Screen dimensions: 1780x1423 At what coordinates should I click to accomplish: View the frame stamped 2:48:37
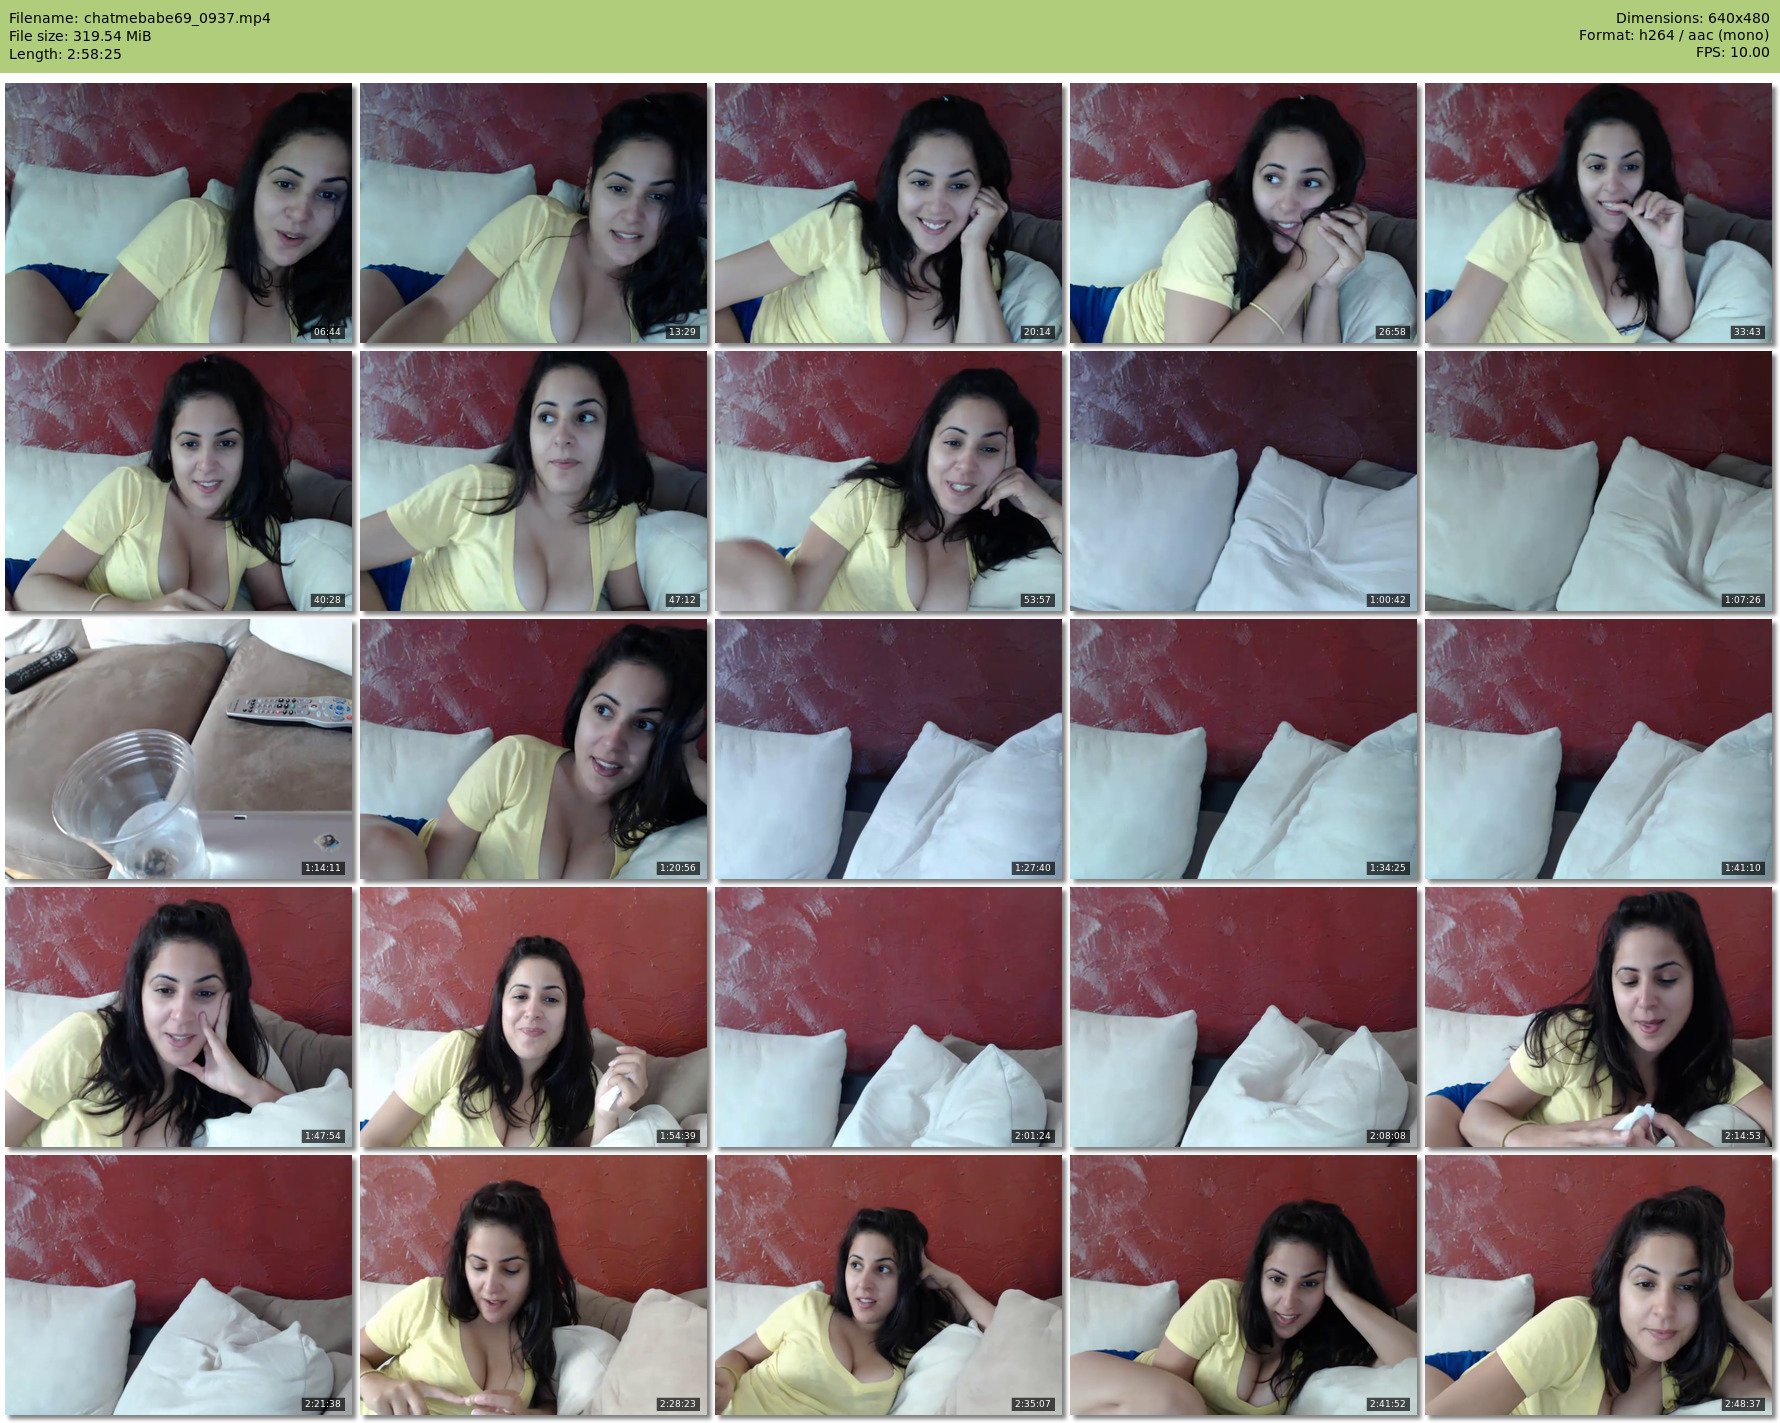[1598, 1285]
